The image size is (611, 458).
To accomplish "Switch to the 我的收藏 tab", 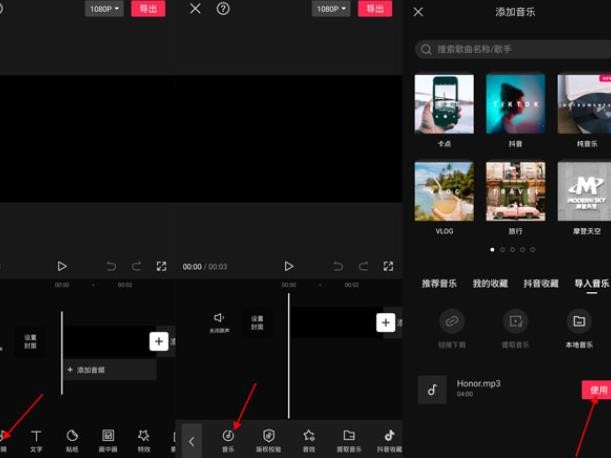I will [489, 284].
